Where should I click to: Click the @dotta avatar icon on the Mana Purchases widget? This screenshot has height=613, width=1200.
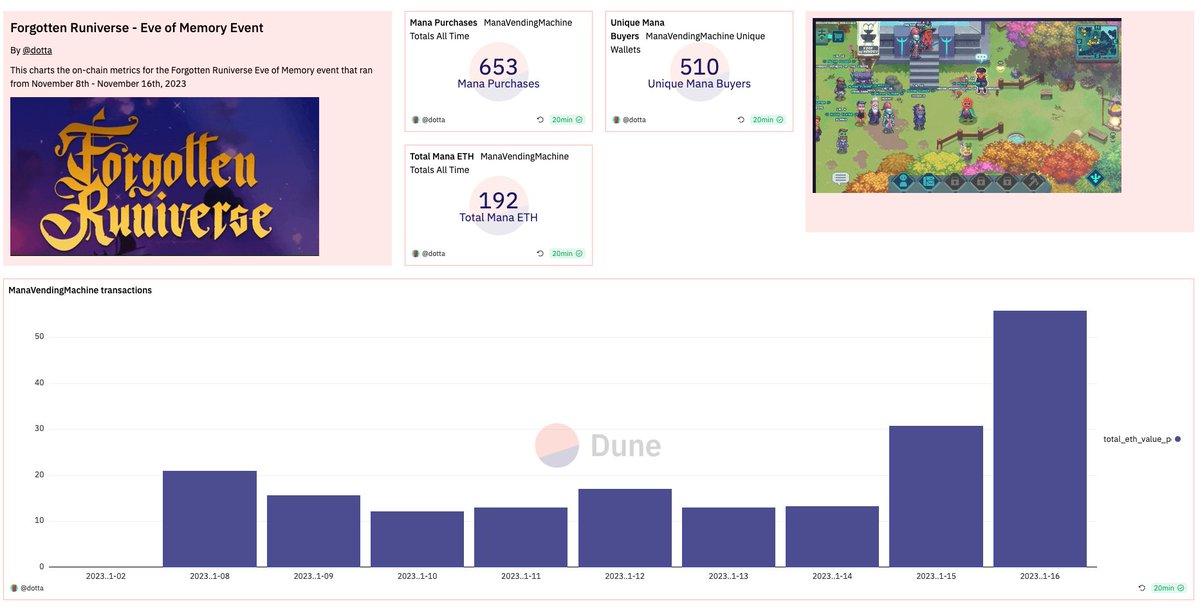pyautogui.click(x=415, y=119)
